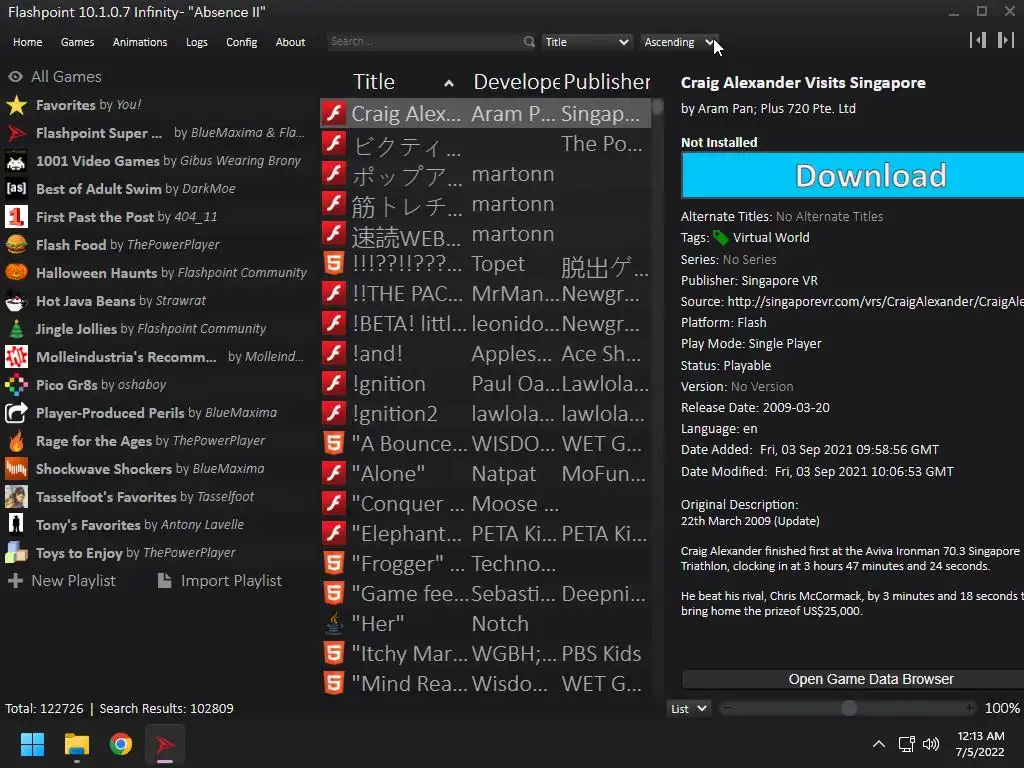Viewport: 1024px width, 768px height.
Task: Open the List layout dropdown
Action: [688, 709]
